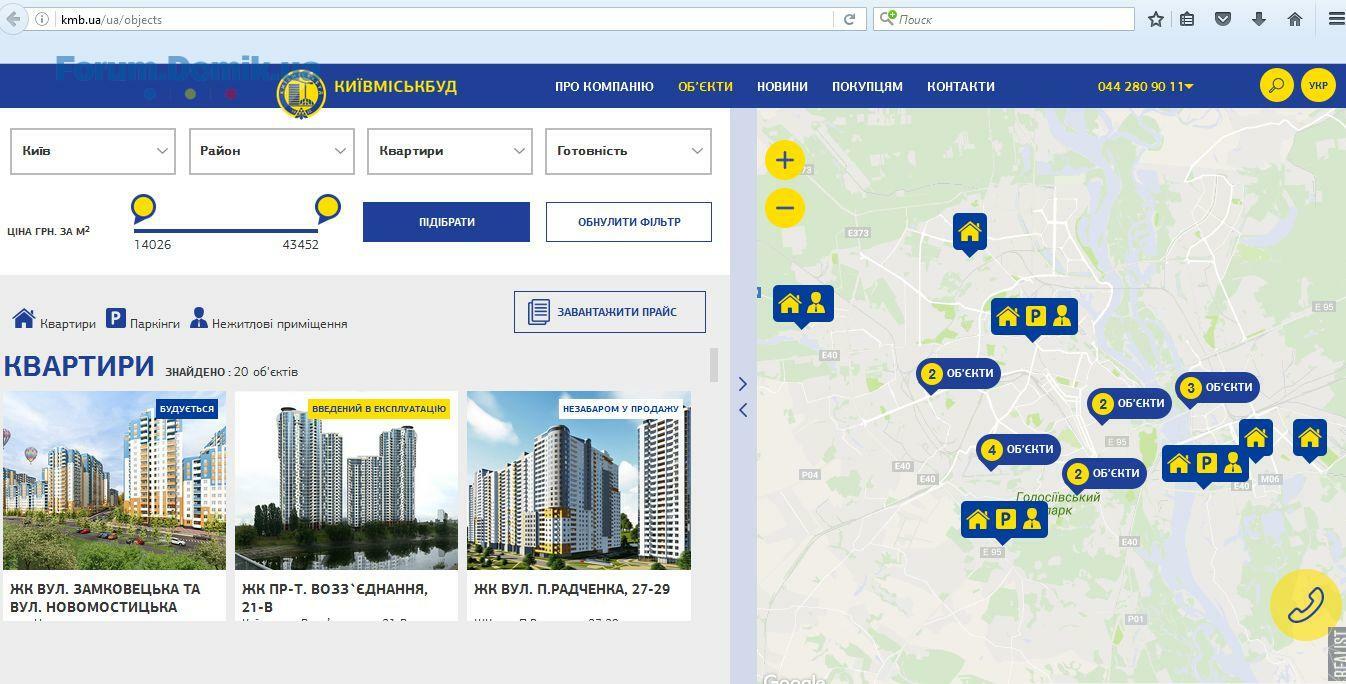Open site search magnifier icon
The image size is (1346, 684).
(x=1276, y=86)
